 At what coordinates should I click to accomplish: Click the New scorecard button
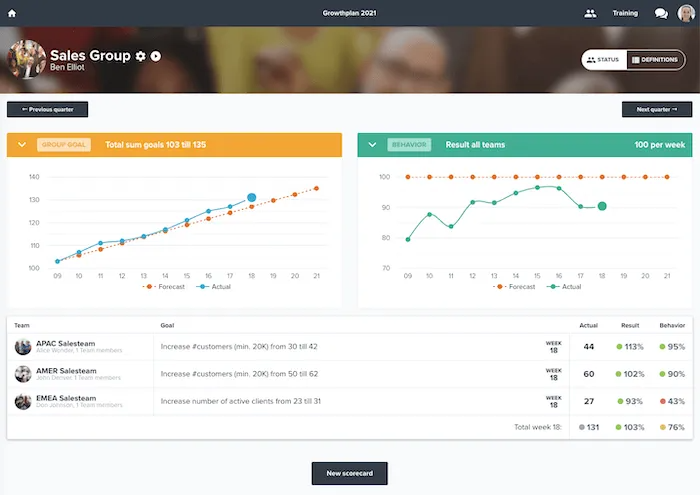(x=349, y=473)
